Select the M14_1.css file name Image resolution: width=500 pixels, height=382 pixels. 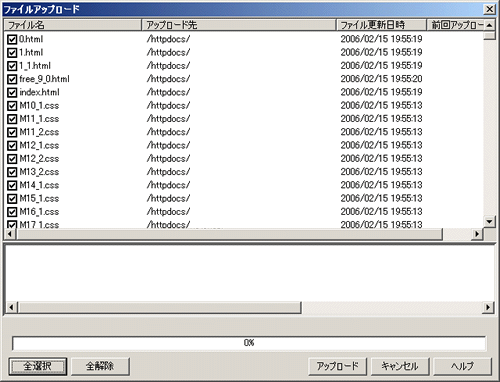39,186
